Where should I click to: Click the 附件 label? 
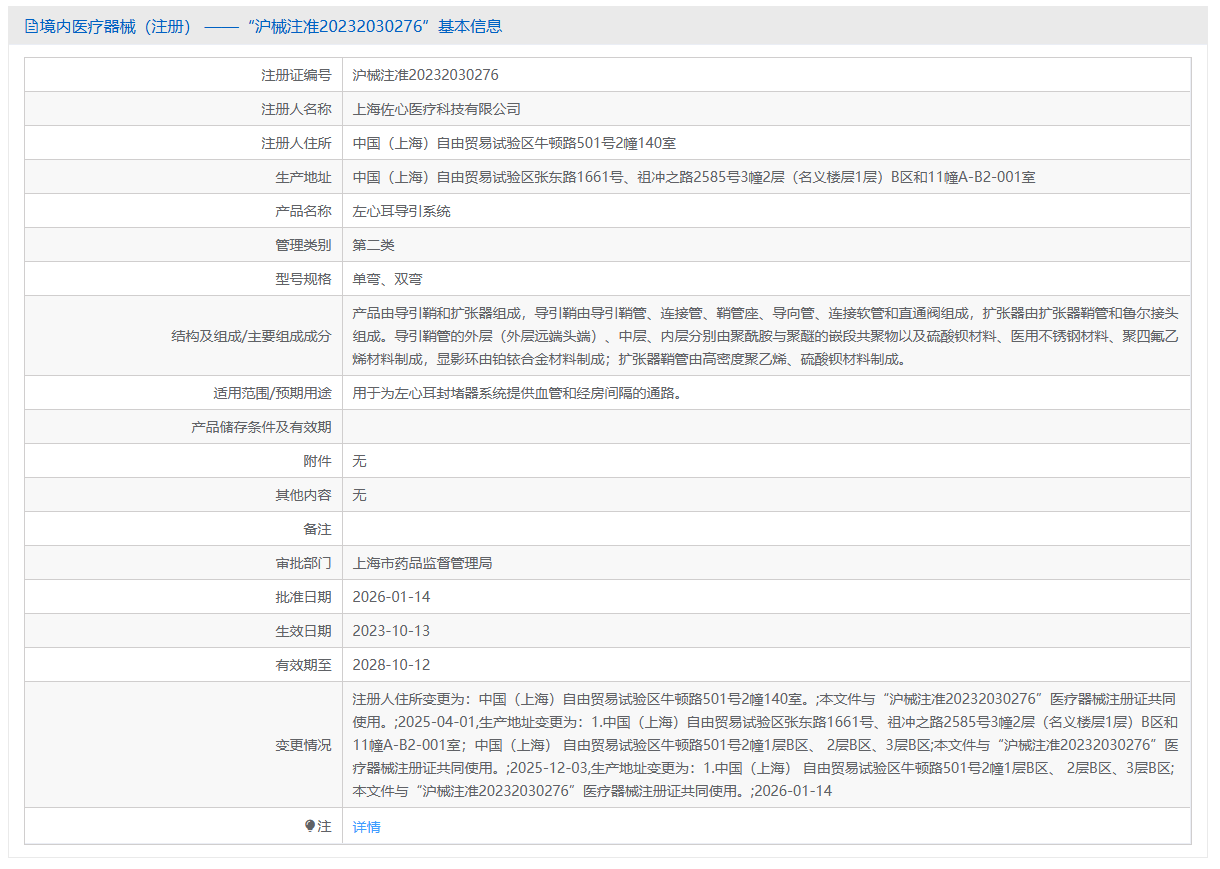(x=317, y=461)
